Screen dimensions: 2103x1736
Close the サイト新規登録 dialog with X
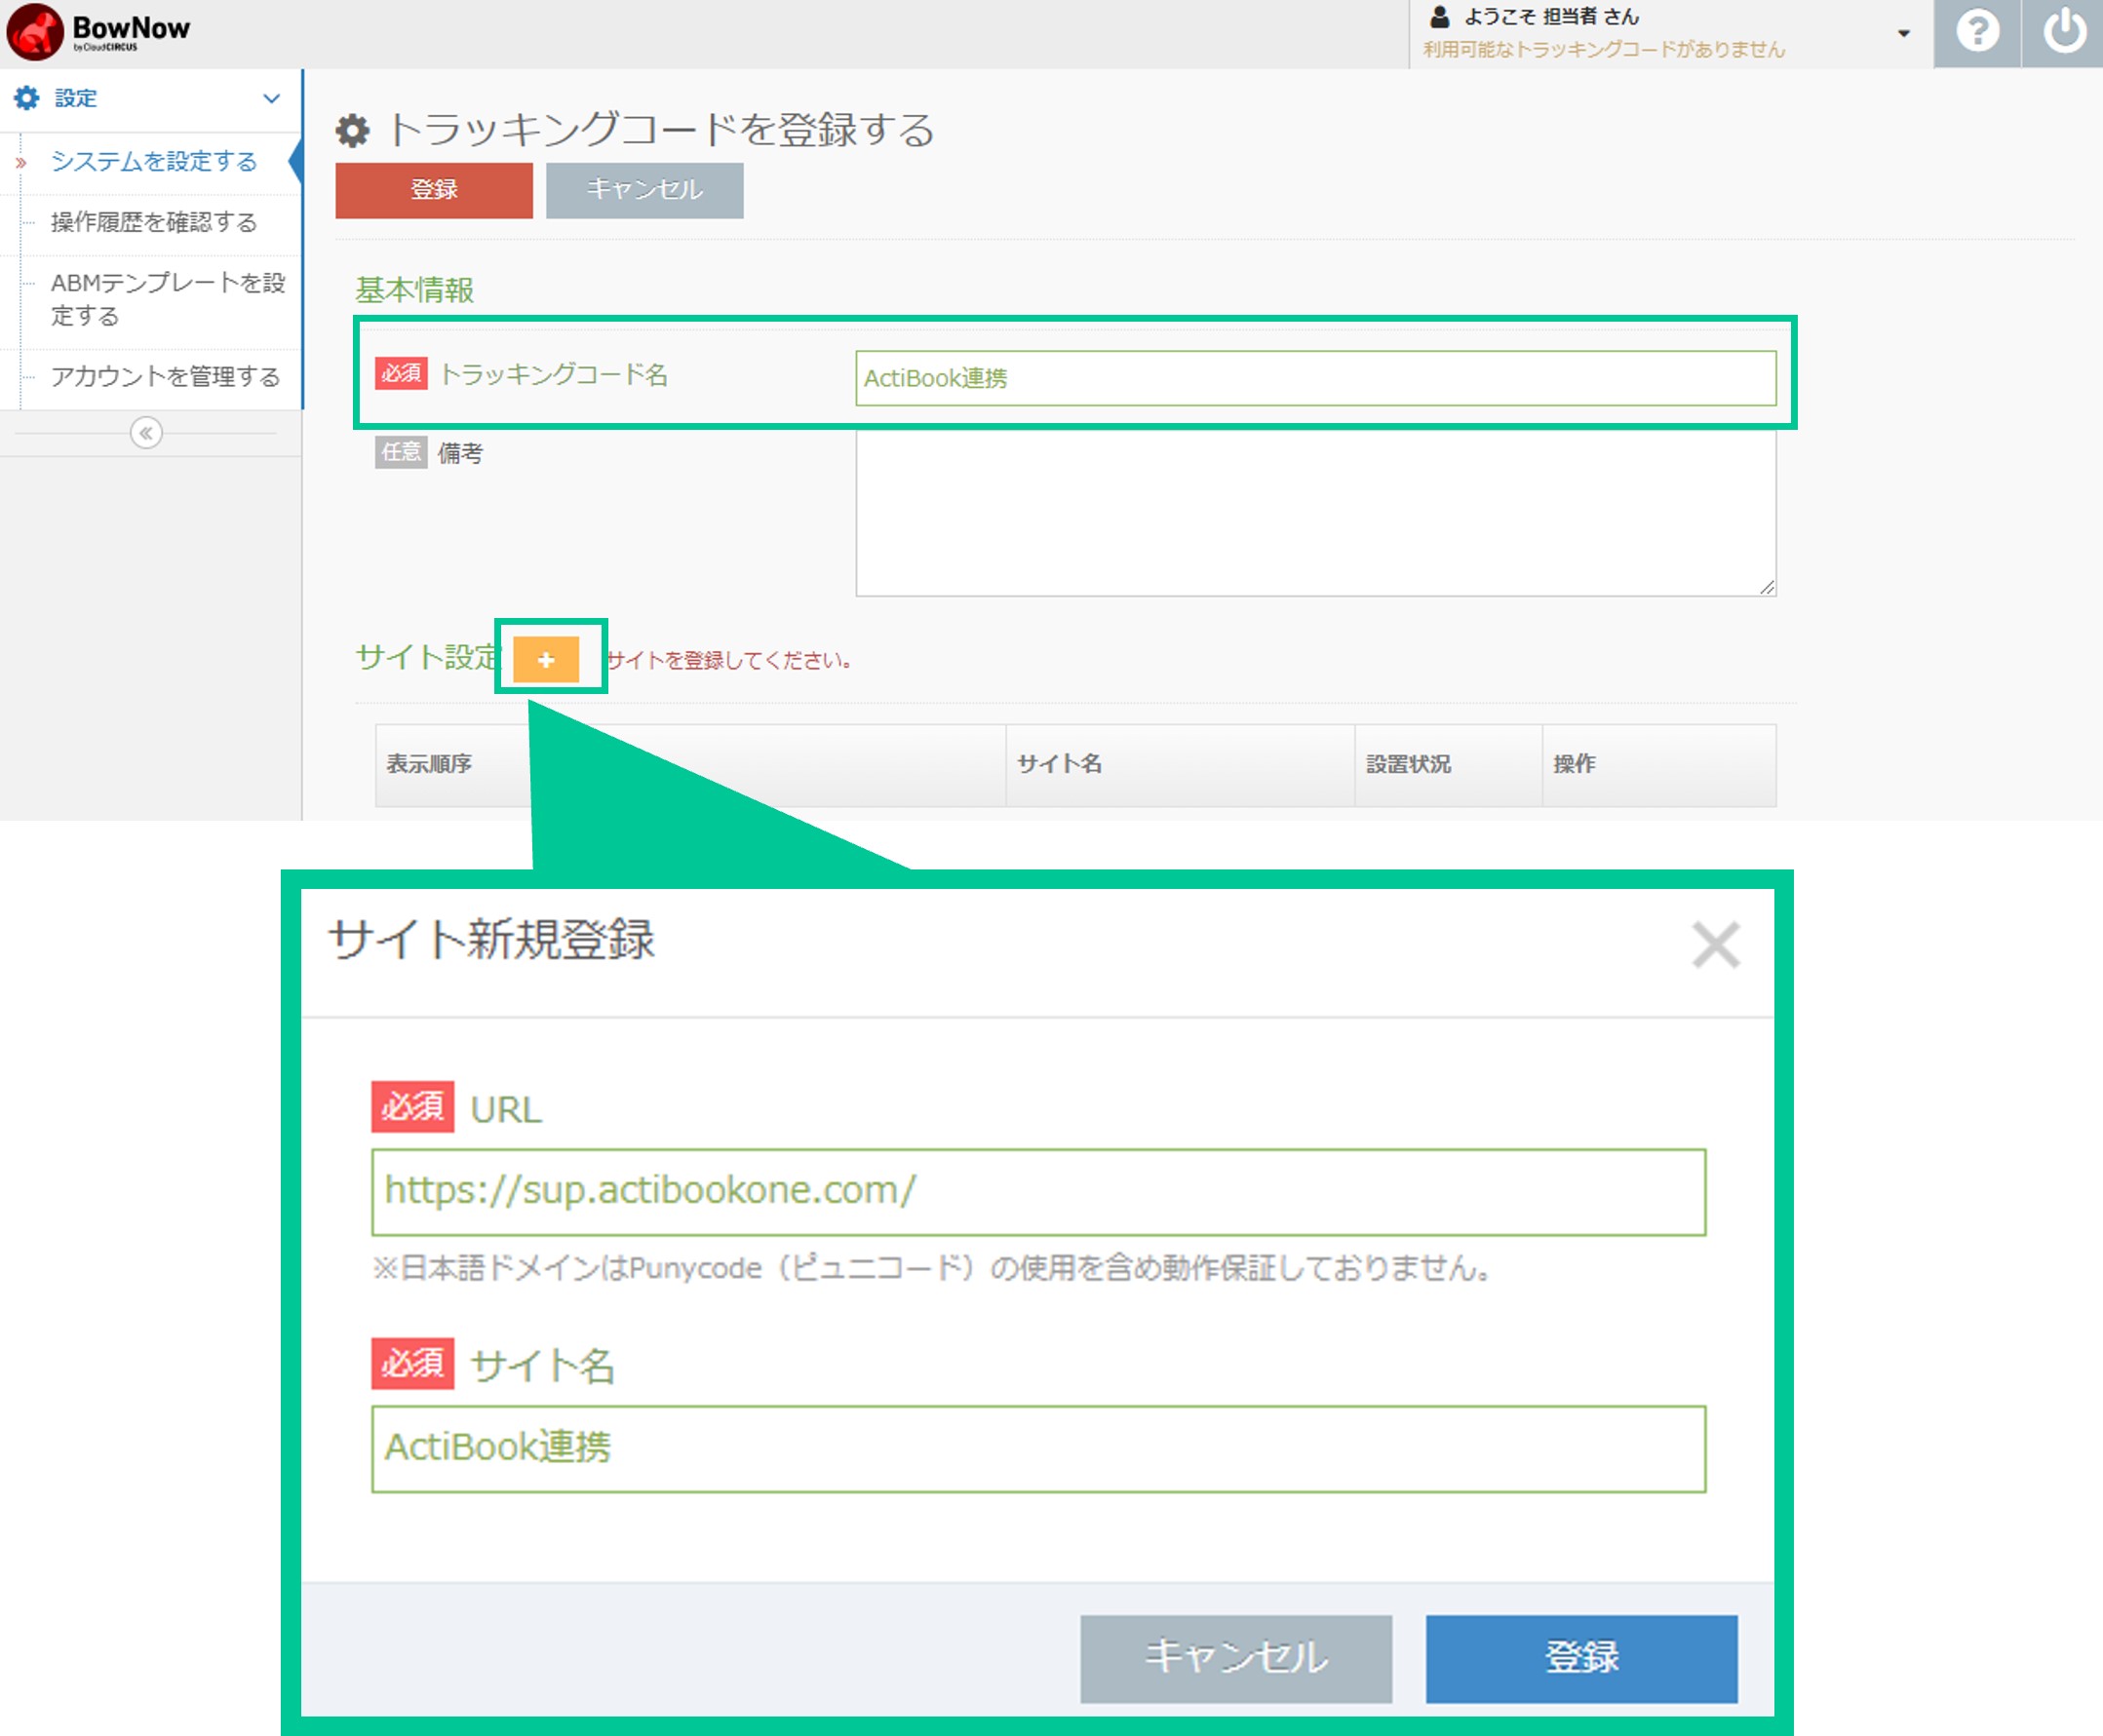pos(1716,945)
